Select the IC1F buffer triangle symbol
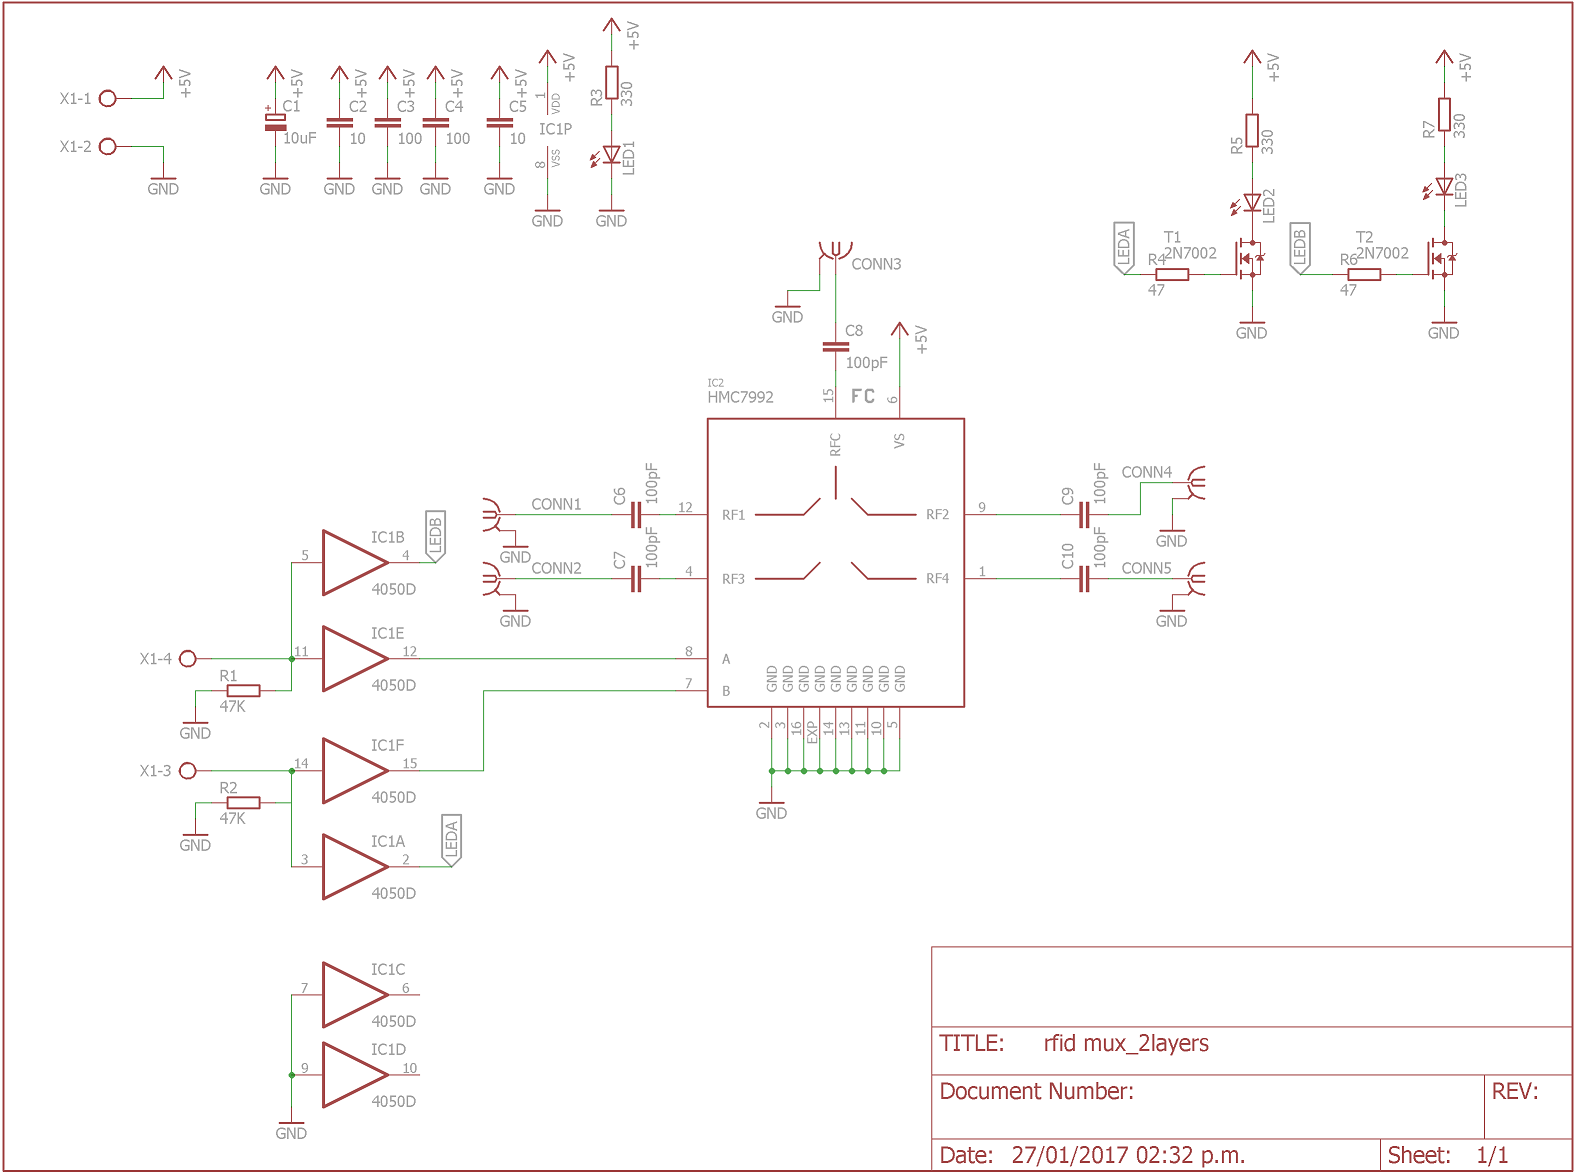 [355, 771]
